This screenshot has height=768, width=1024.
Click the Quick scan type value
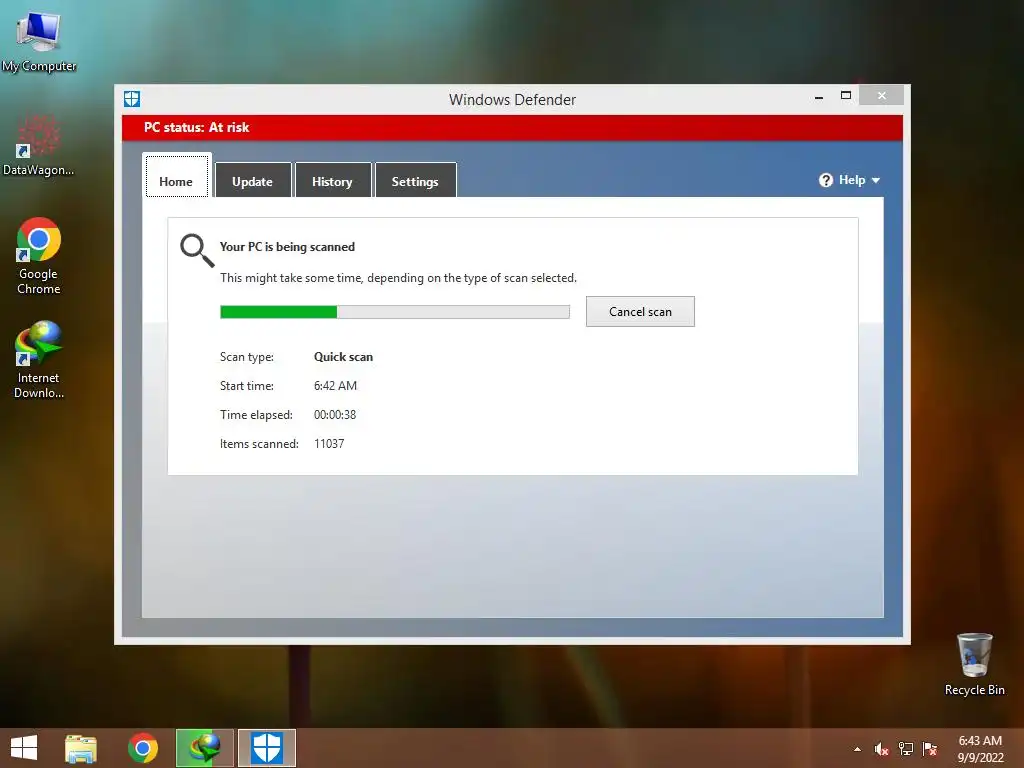pyautogui.click(x=344, y=357)
